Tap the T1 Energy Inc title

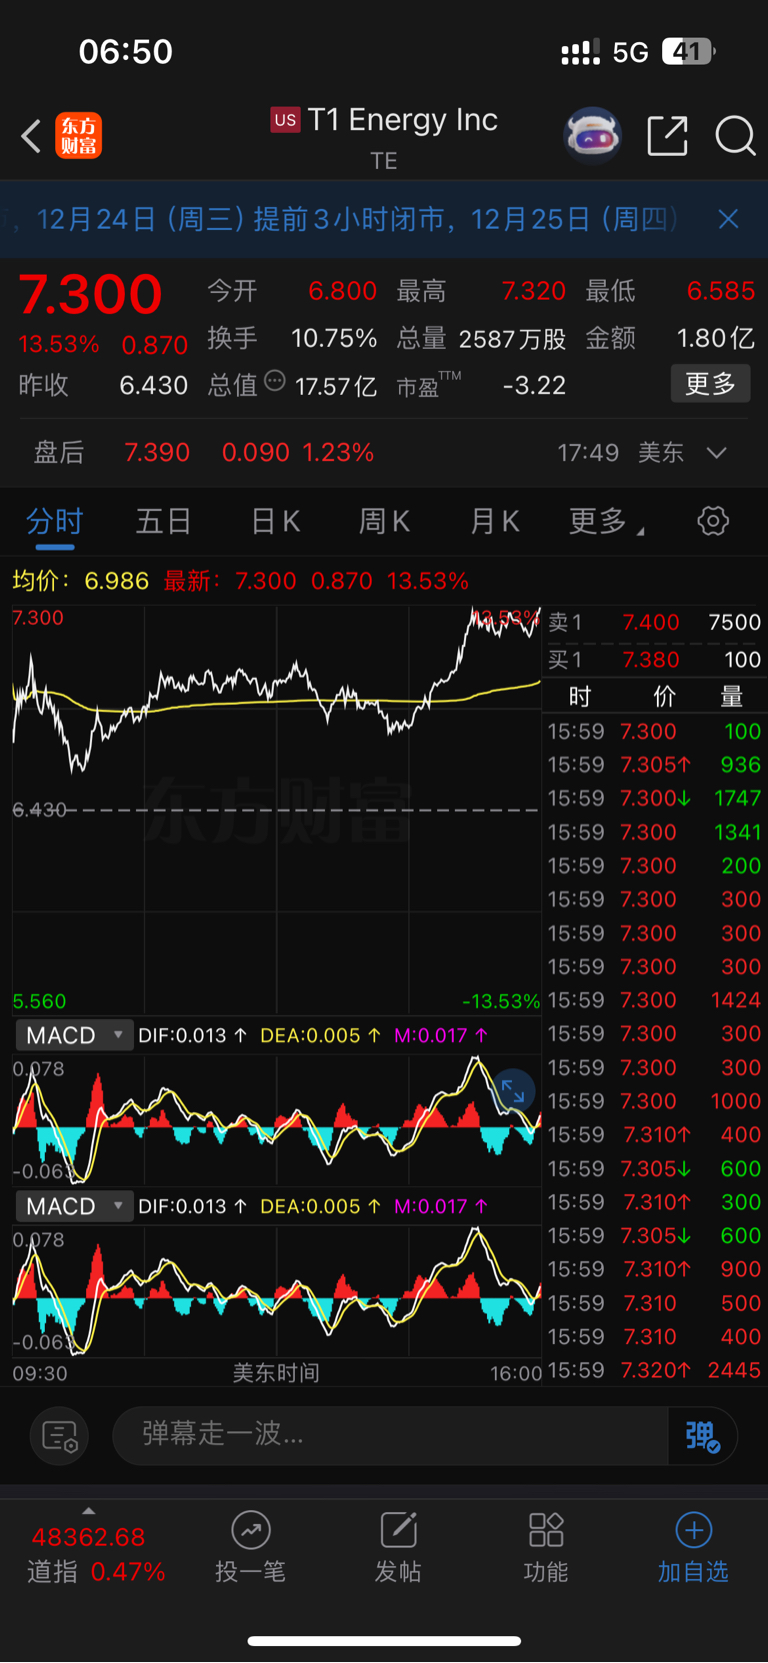click(402, 120)
